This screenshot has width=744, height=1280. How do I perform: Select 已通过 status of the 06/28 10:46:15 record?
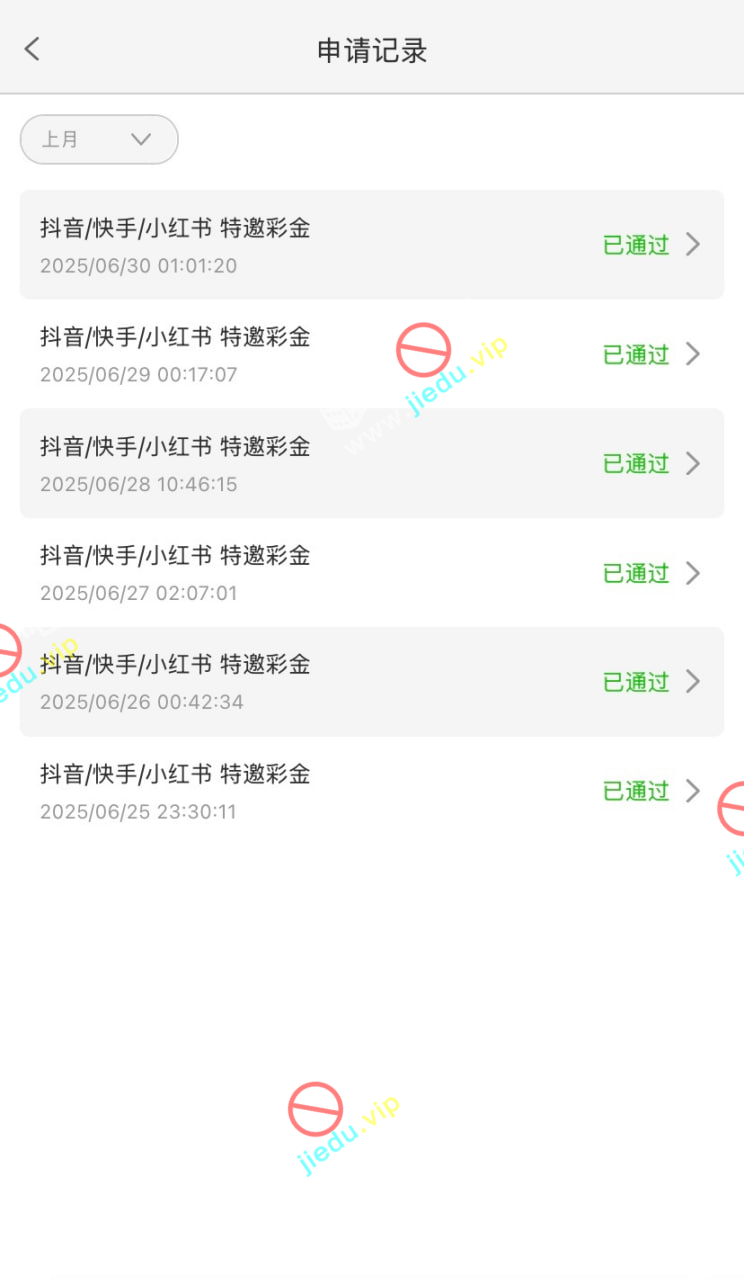click(x=636, y=463)
